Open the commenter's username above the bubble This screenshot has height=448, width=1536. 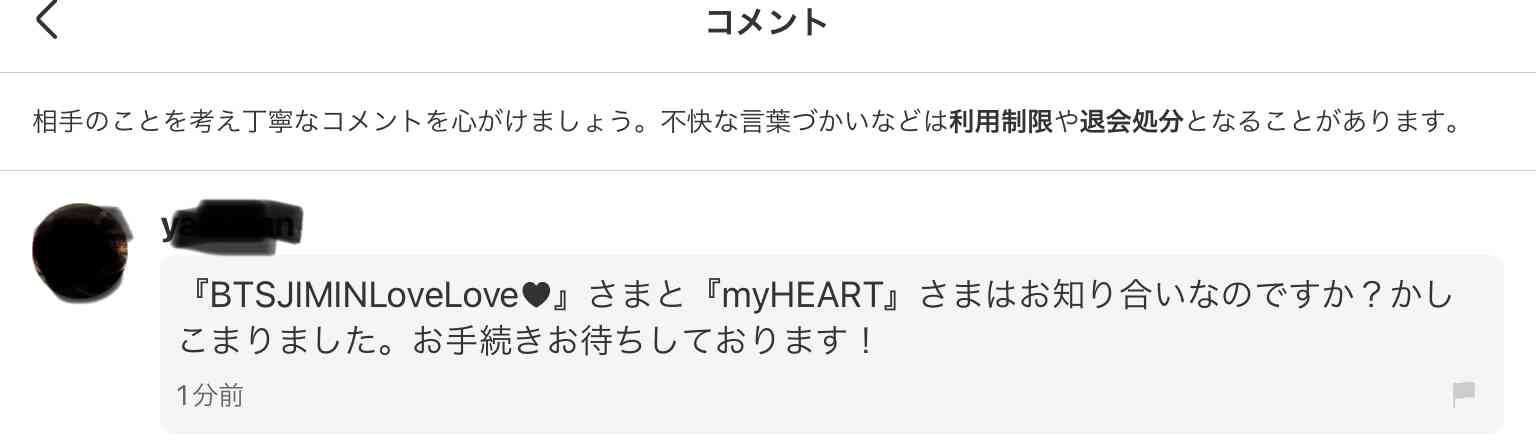231,227
